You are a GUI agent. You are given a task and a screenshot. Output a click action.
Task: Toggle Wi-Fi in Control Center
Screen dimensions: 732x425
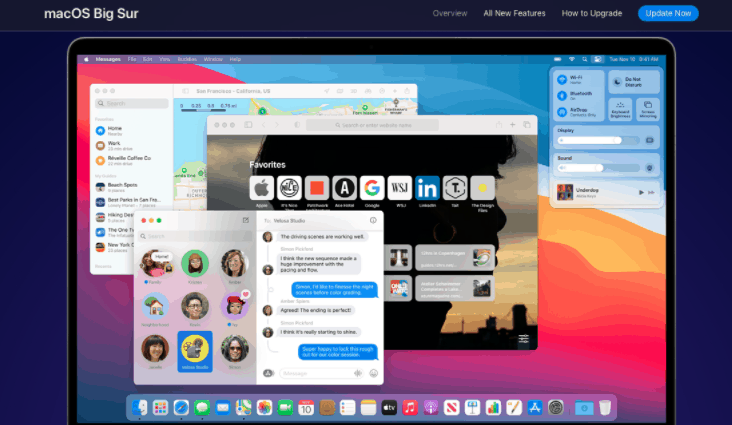point(562,80)
